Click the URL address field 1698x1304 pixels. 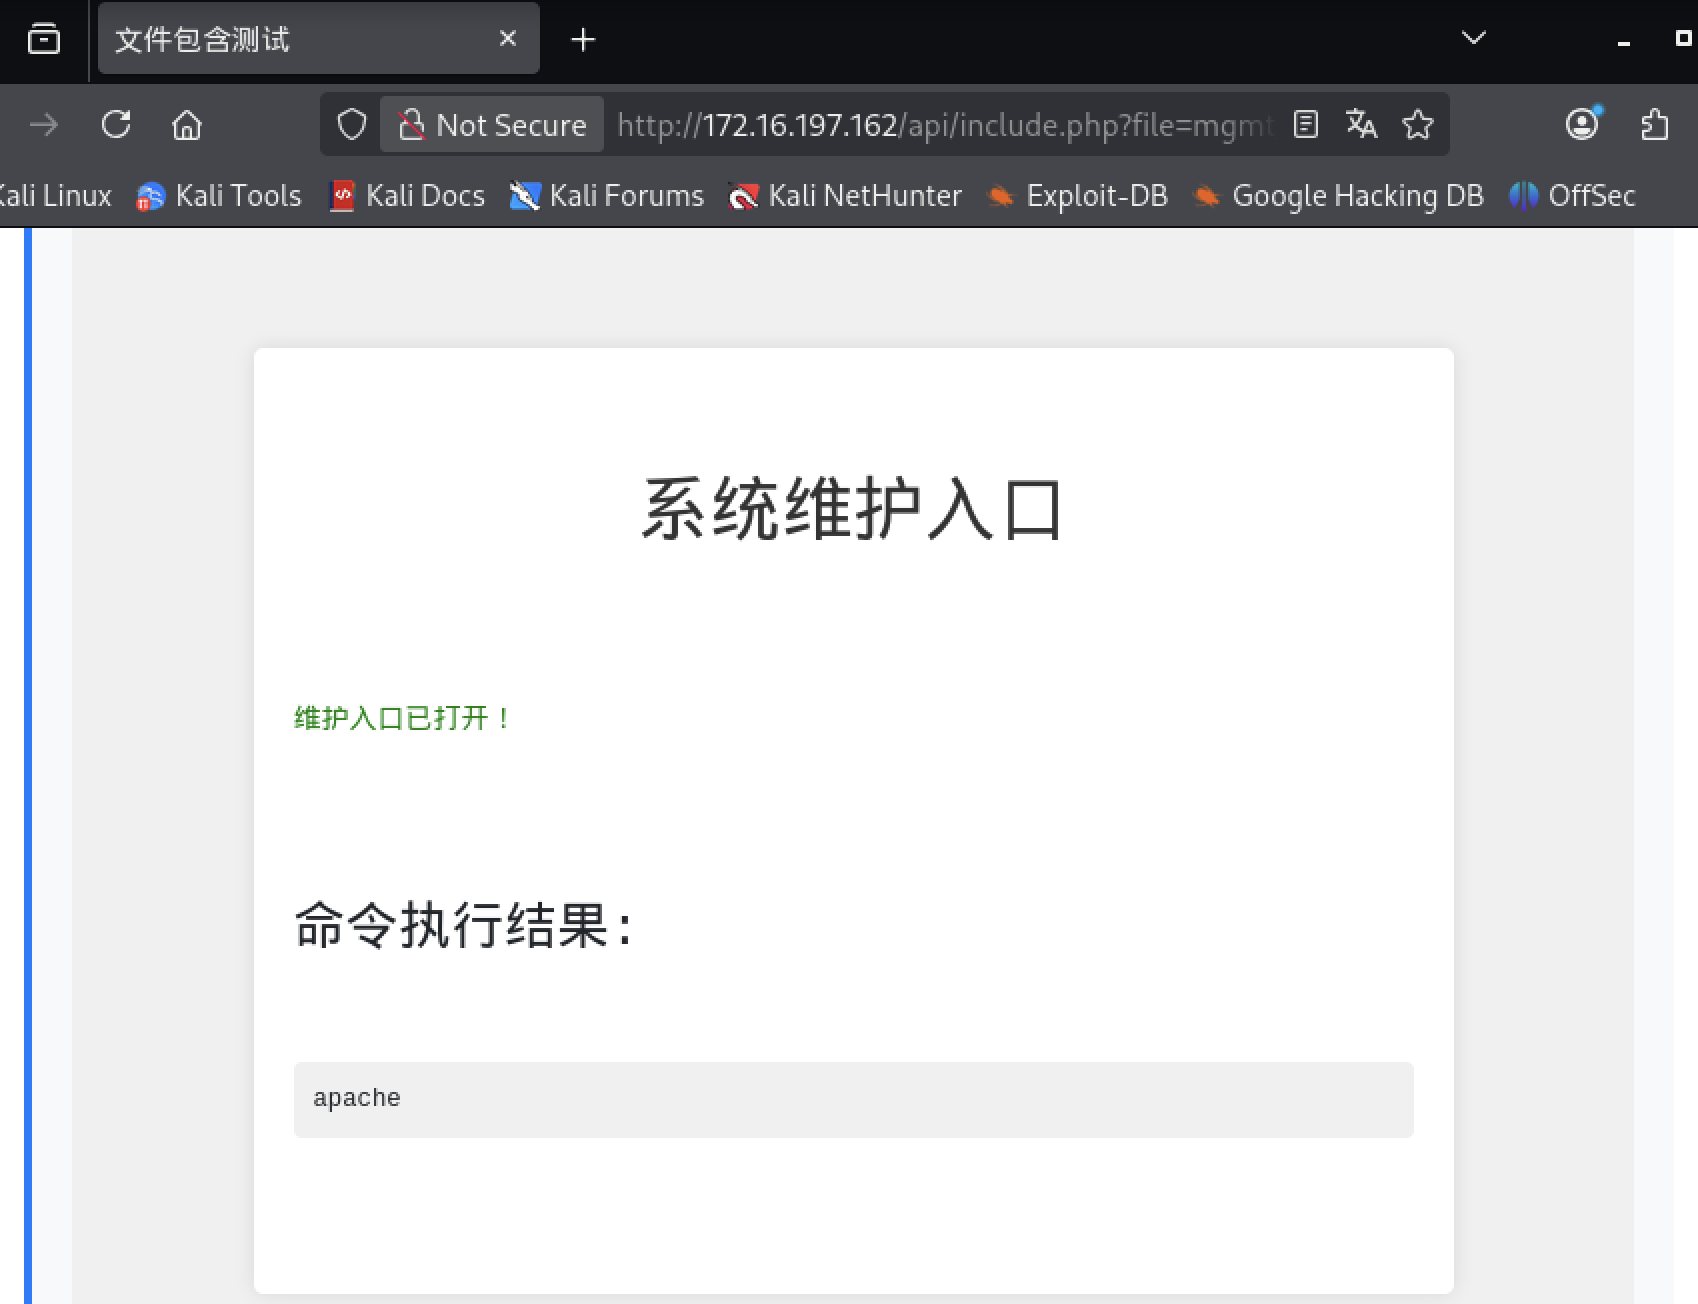940,125
